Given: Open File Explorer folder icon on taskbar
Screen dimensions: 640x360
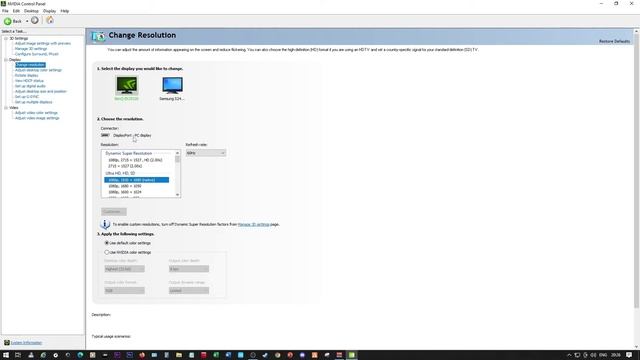Looking at the screenshot, I should tap(179, 355).
